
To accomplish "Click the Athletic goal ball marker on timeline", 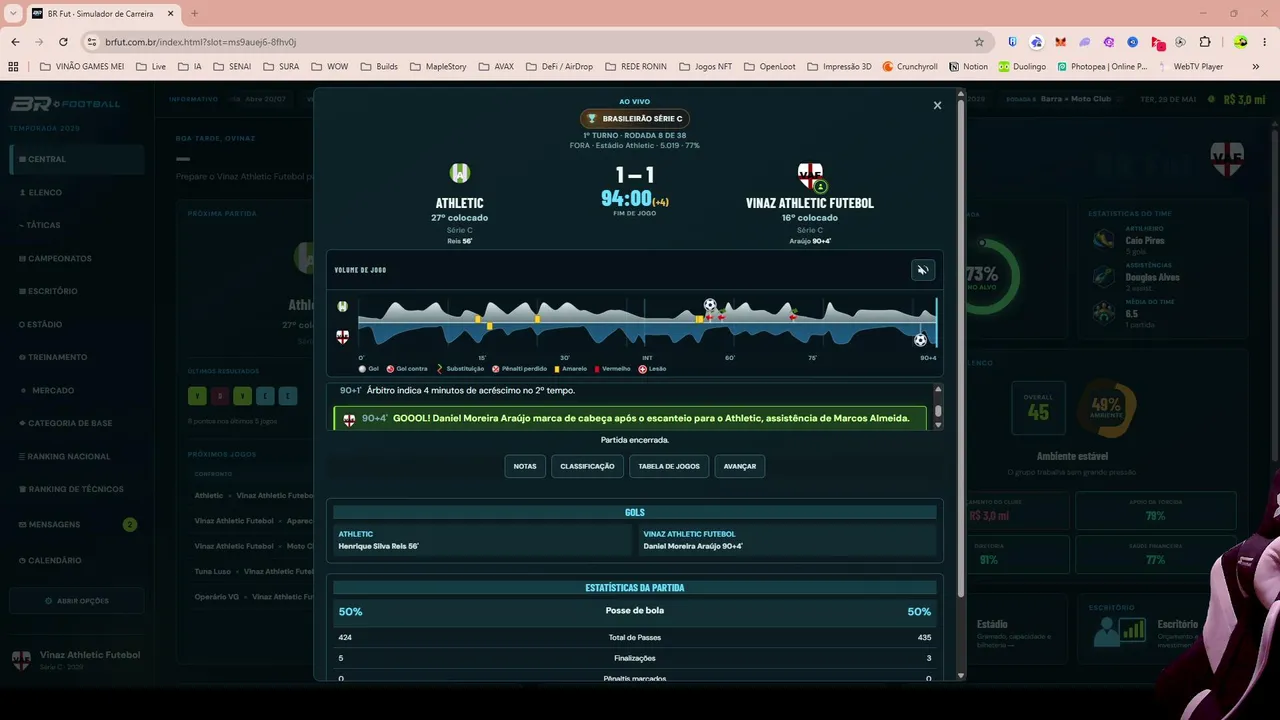I will pyautogui.click(x=710, y=305).
